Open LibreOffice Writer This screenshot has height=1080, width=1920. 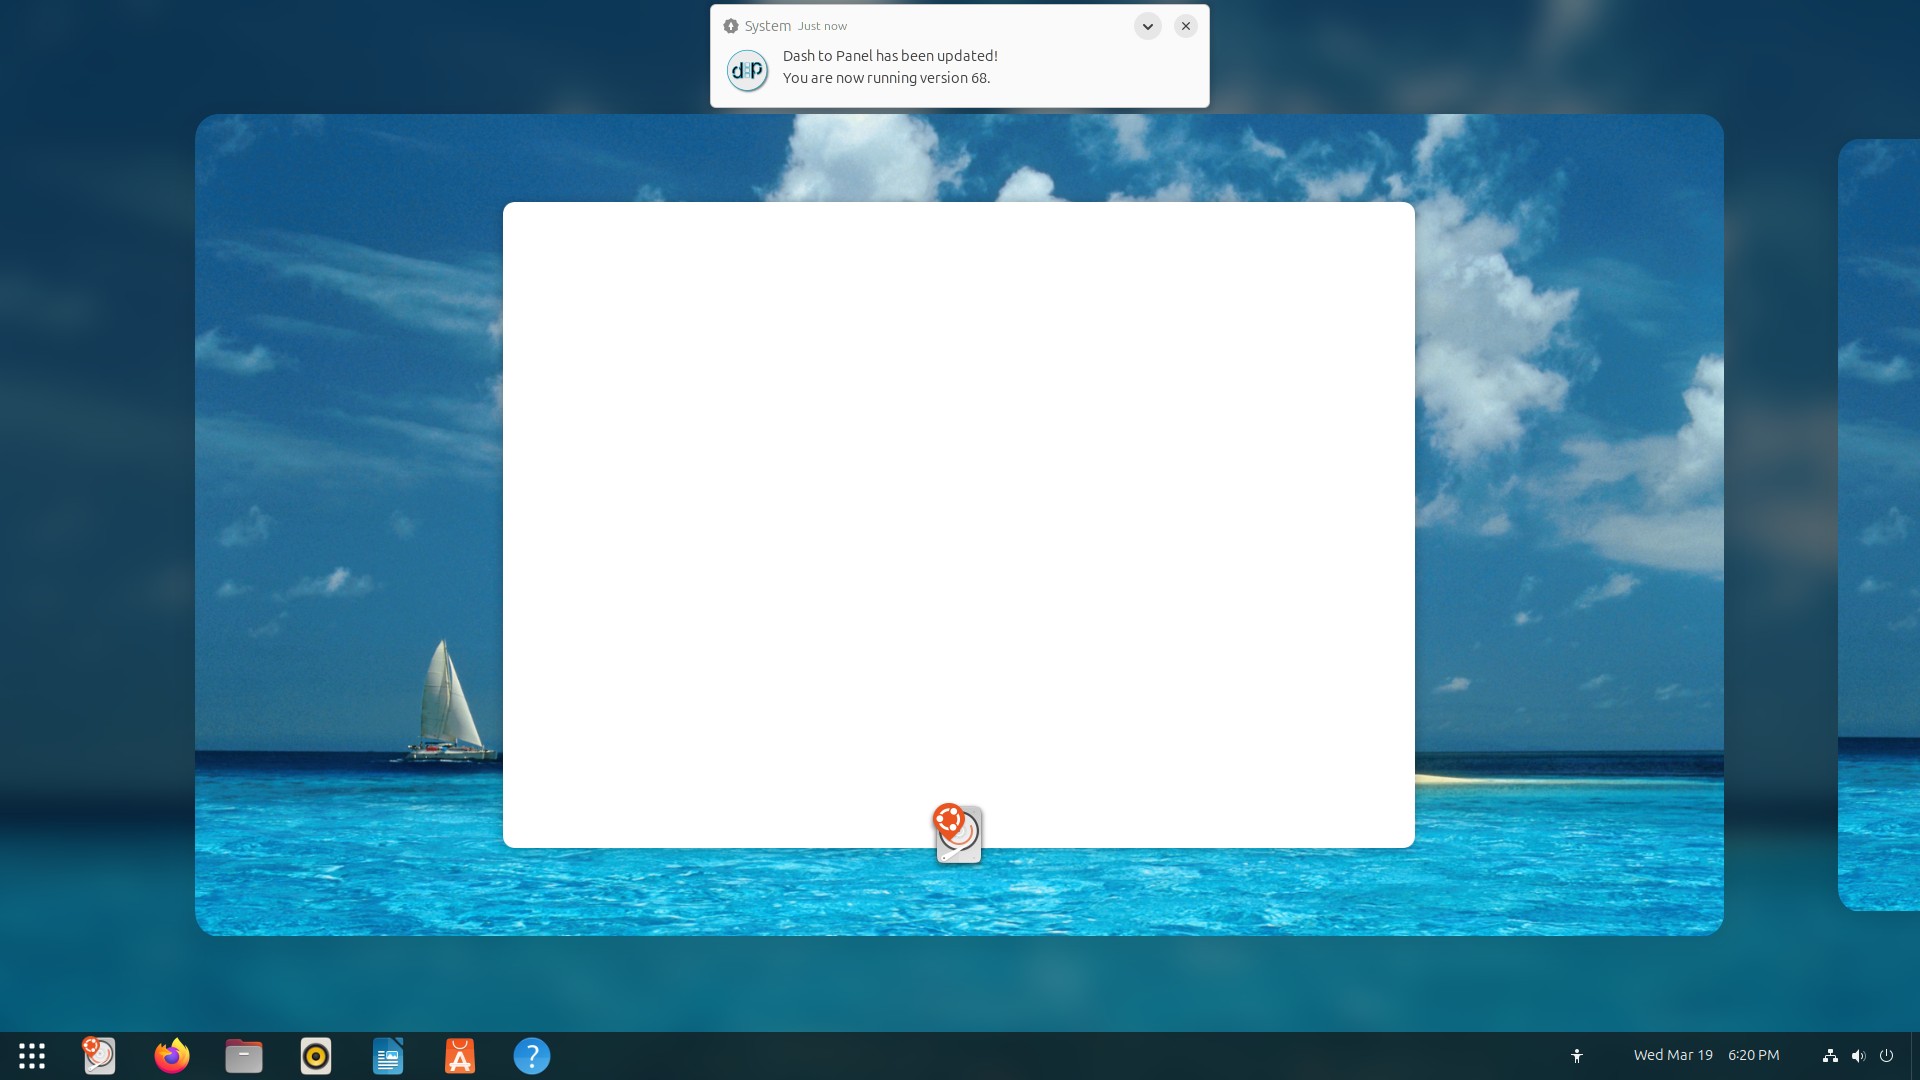387,1055
